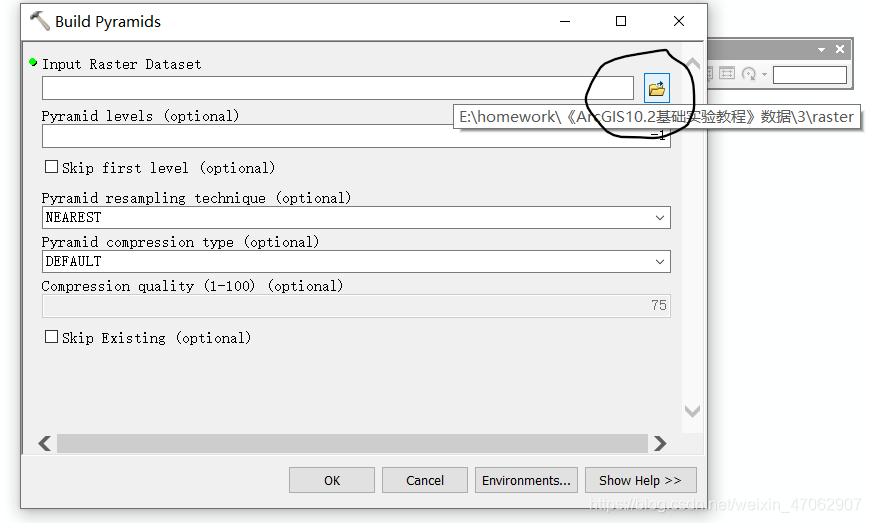Viewport: 871px width, 523px height.
Task: Open the Environments... settings button
Action: [526, 480]
